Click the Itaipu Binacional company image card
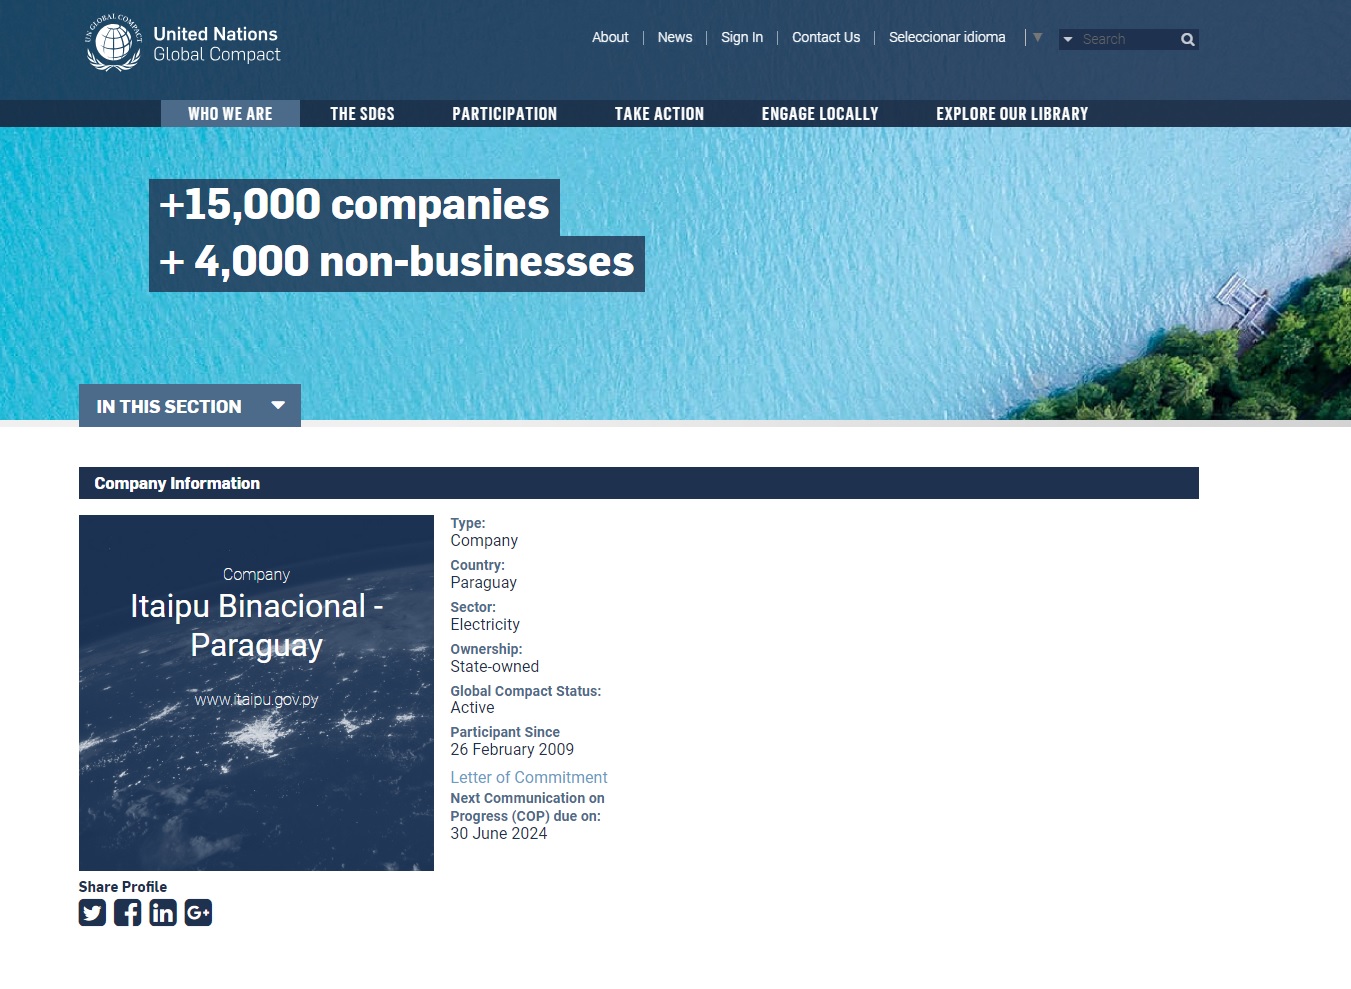1351x989 pixels. [x=256, y=693]
